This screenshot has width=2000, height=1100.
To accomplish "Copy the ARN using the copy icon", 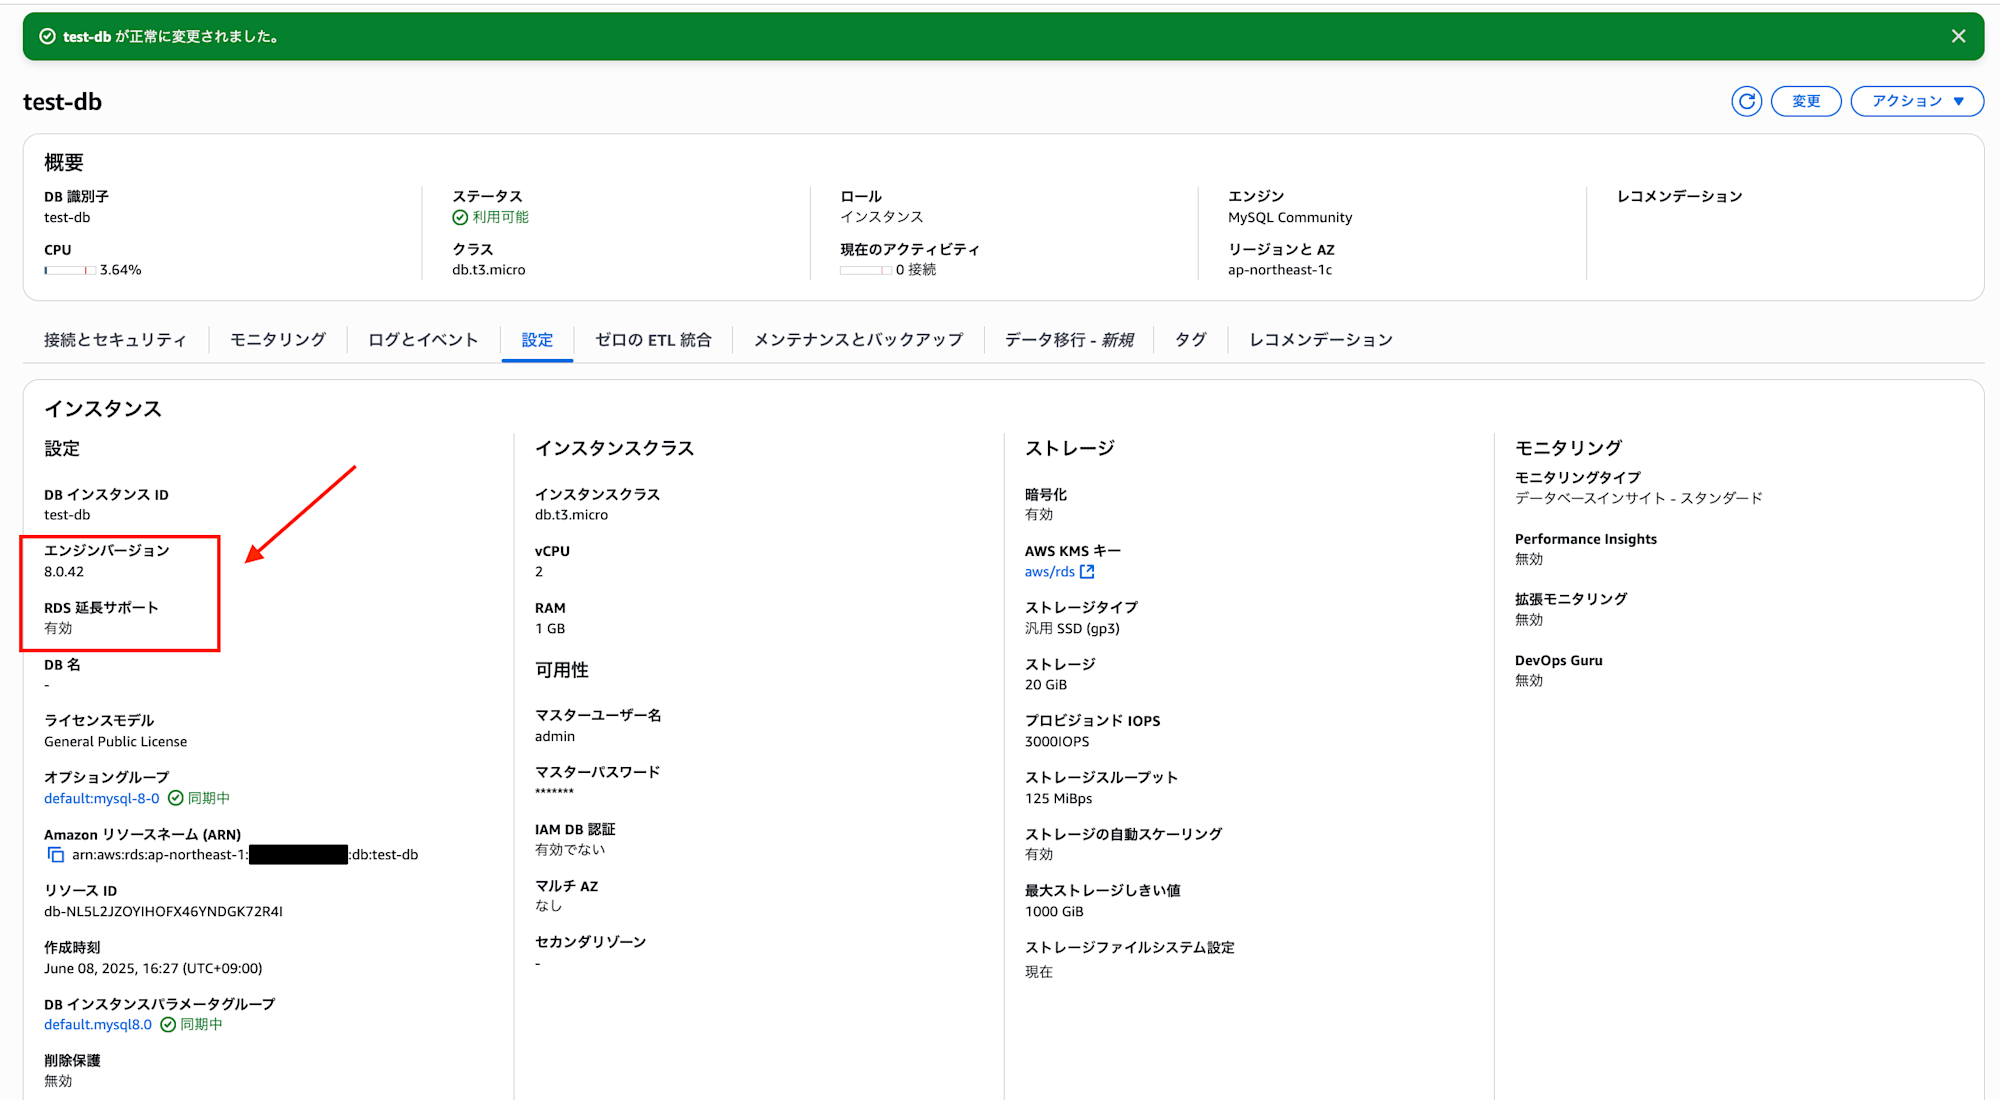I will [56, 855].
